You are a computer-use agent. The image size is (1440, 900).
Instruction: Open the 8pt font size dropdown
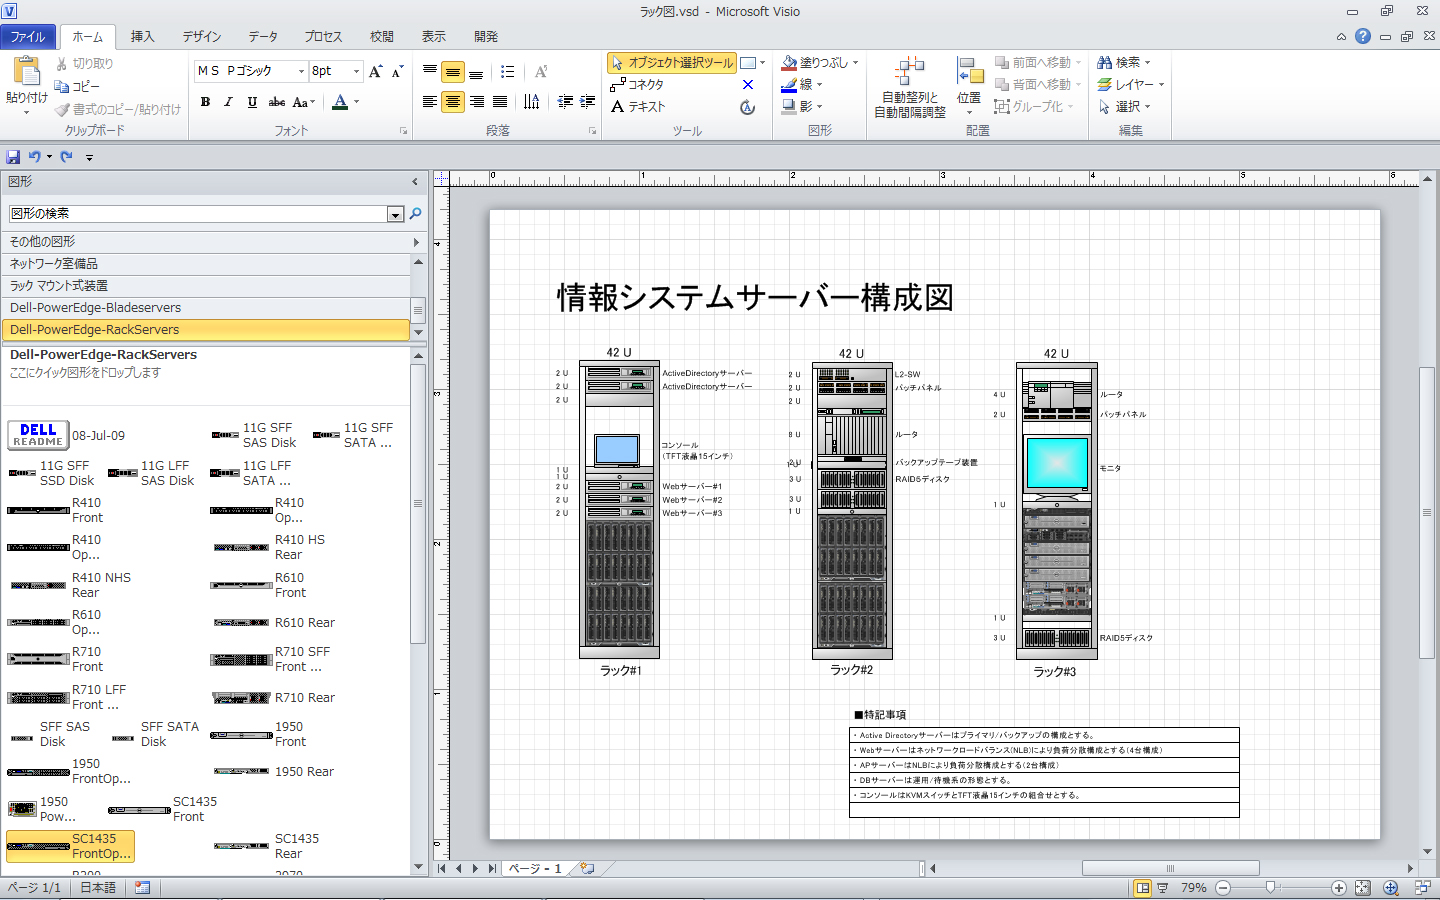[356, 71]
